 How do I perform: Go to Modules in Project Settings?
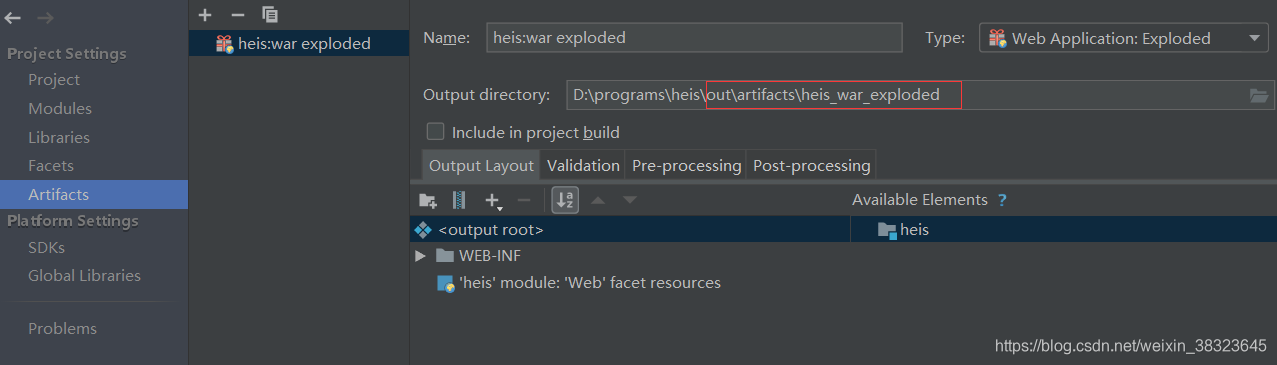click(x=60, y=108)
